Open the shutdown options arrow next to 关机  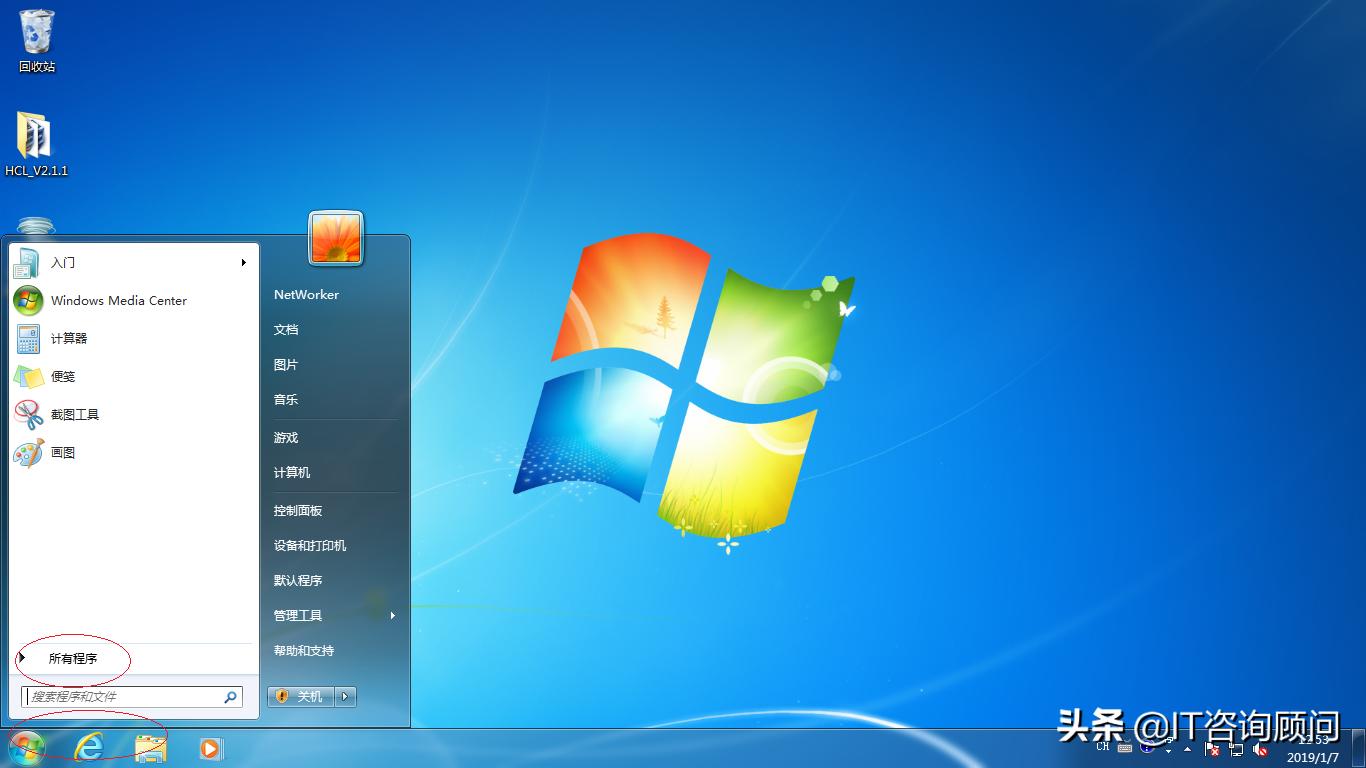click(x=343, y=697)
